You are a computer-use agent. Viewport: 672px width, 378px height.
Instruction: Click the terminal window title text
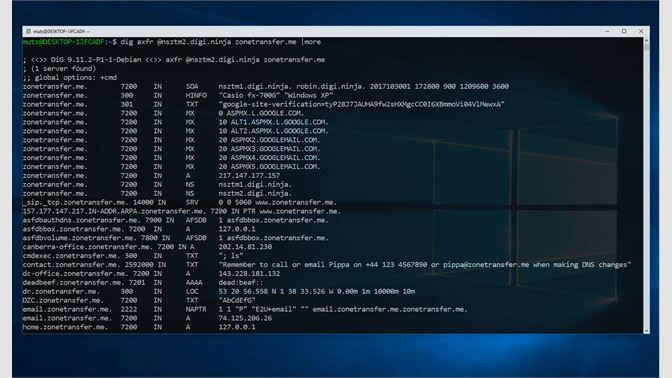click(61, 31)
